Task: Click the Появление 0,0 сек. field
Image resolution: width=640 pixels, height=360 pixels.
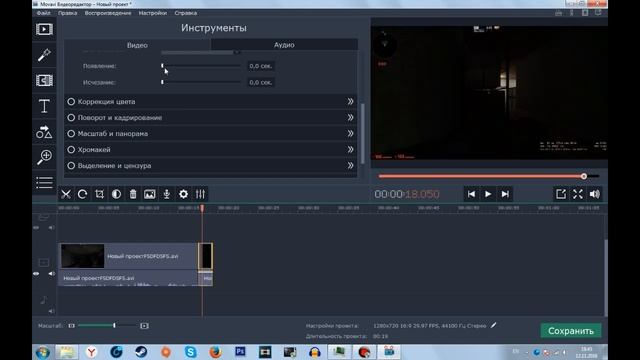Action: 261,66
